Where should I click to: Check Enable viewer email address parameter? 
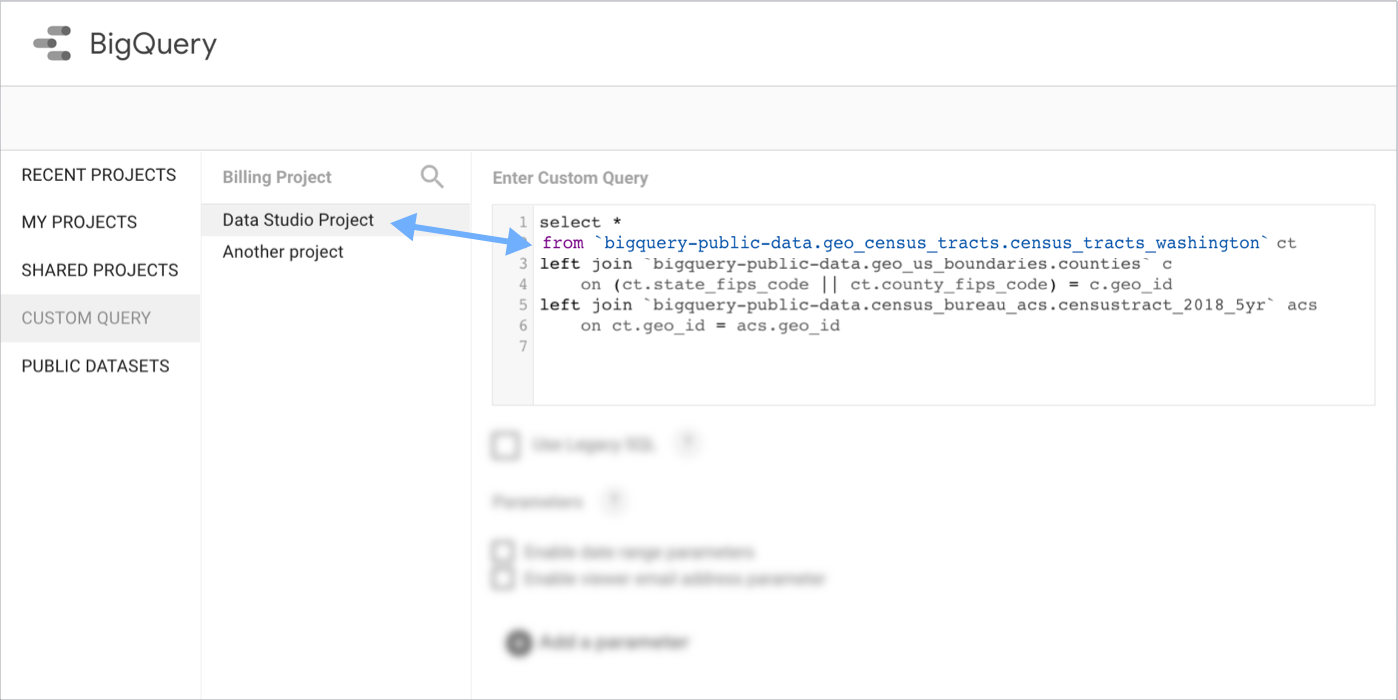point(503,578)
